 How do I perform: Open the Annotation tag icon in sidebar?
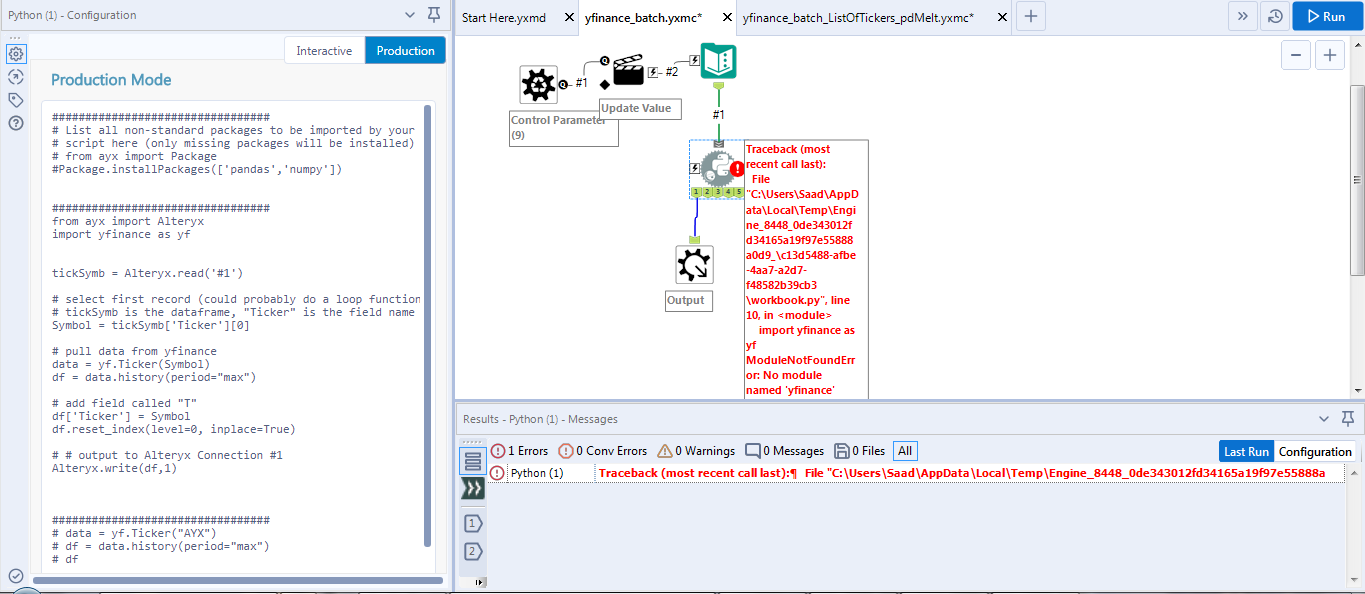tap(16, 99)
